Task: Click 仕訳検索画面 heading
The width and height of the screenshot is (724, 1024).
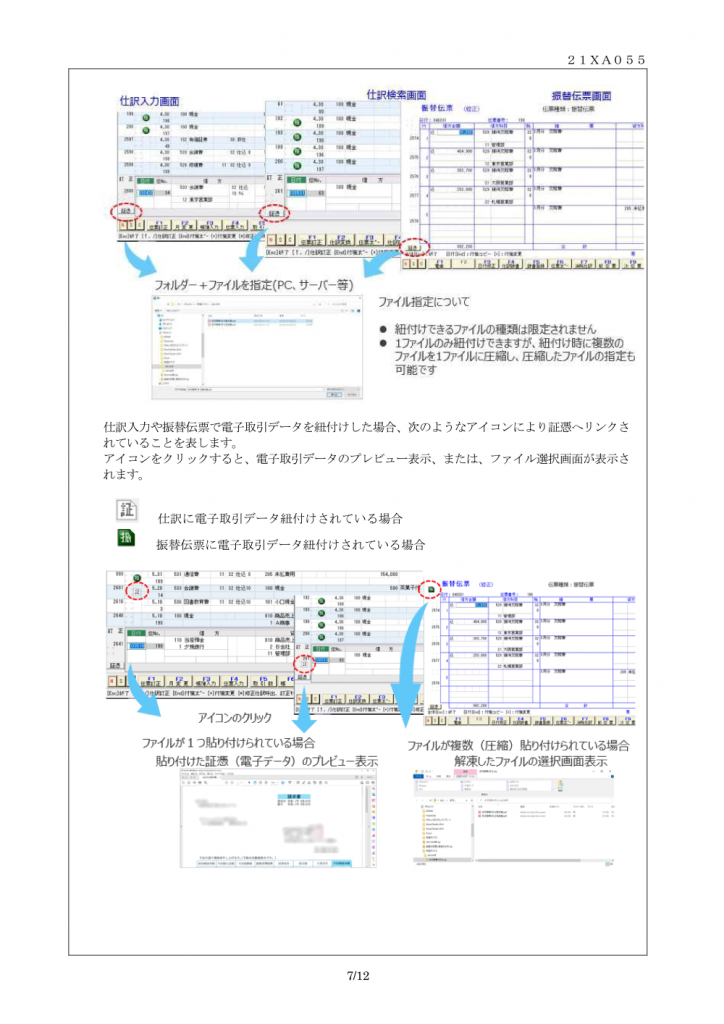Action: (396, 95)
